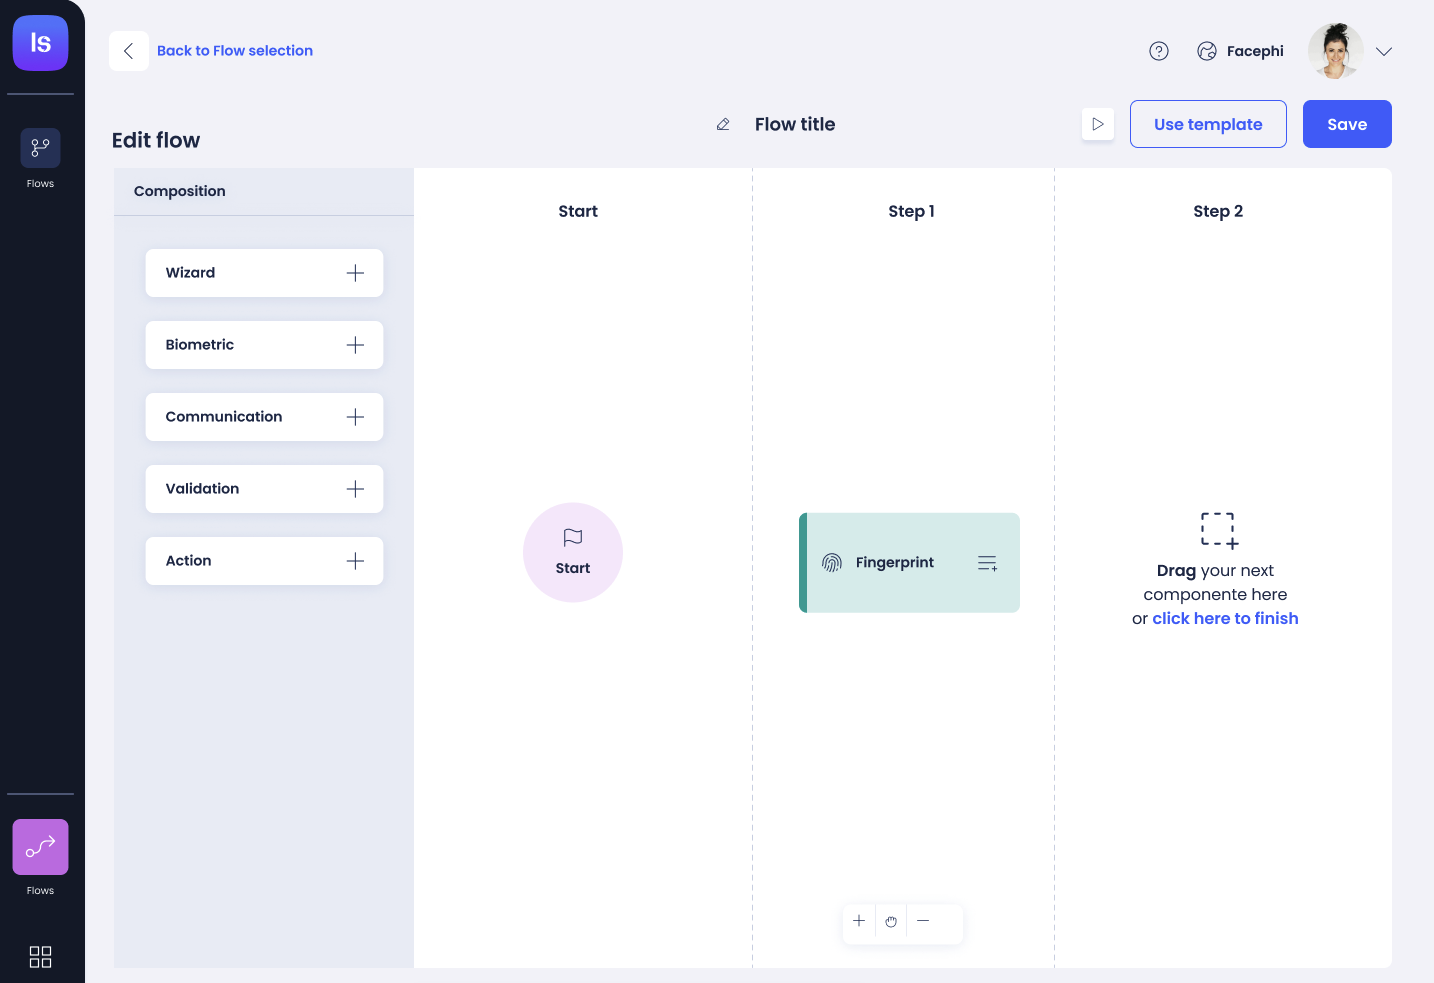Viewport: 1434px width, 983px height.
Task: Expand the Biometric component category
Action: [x=355, y=344]
